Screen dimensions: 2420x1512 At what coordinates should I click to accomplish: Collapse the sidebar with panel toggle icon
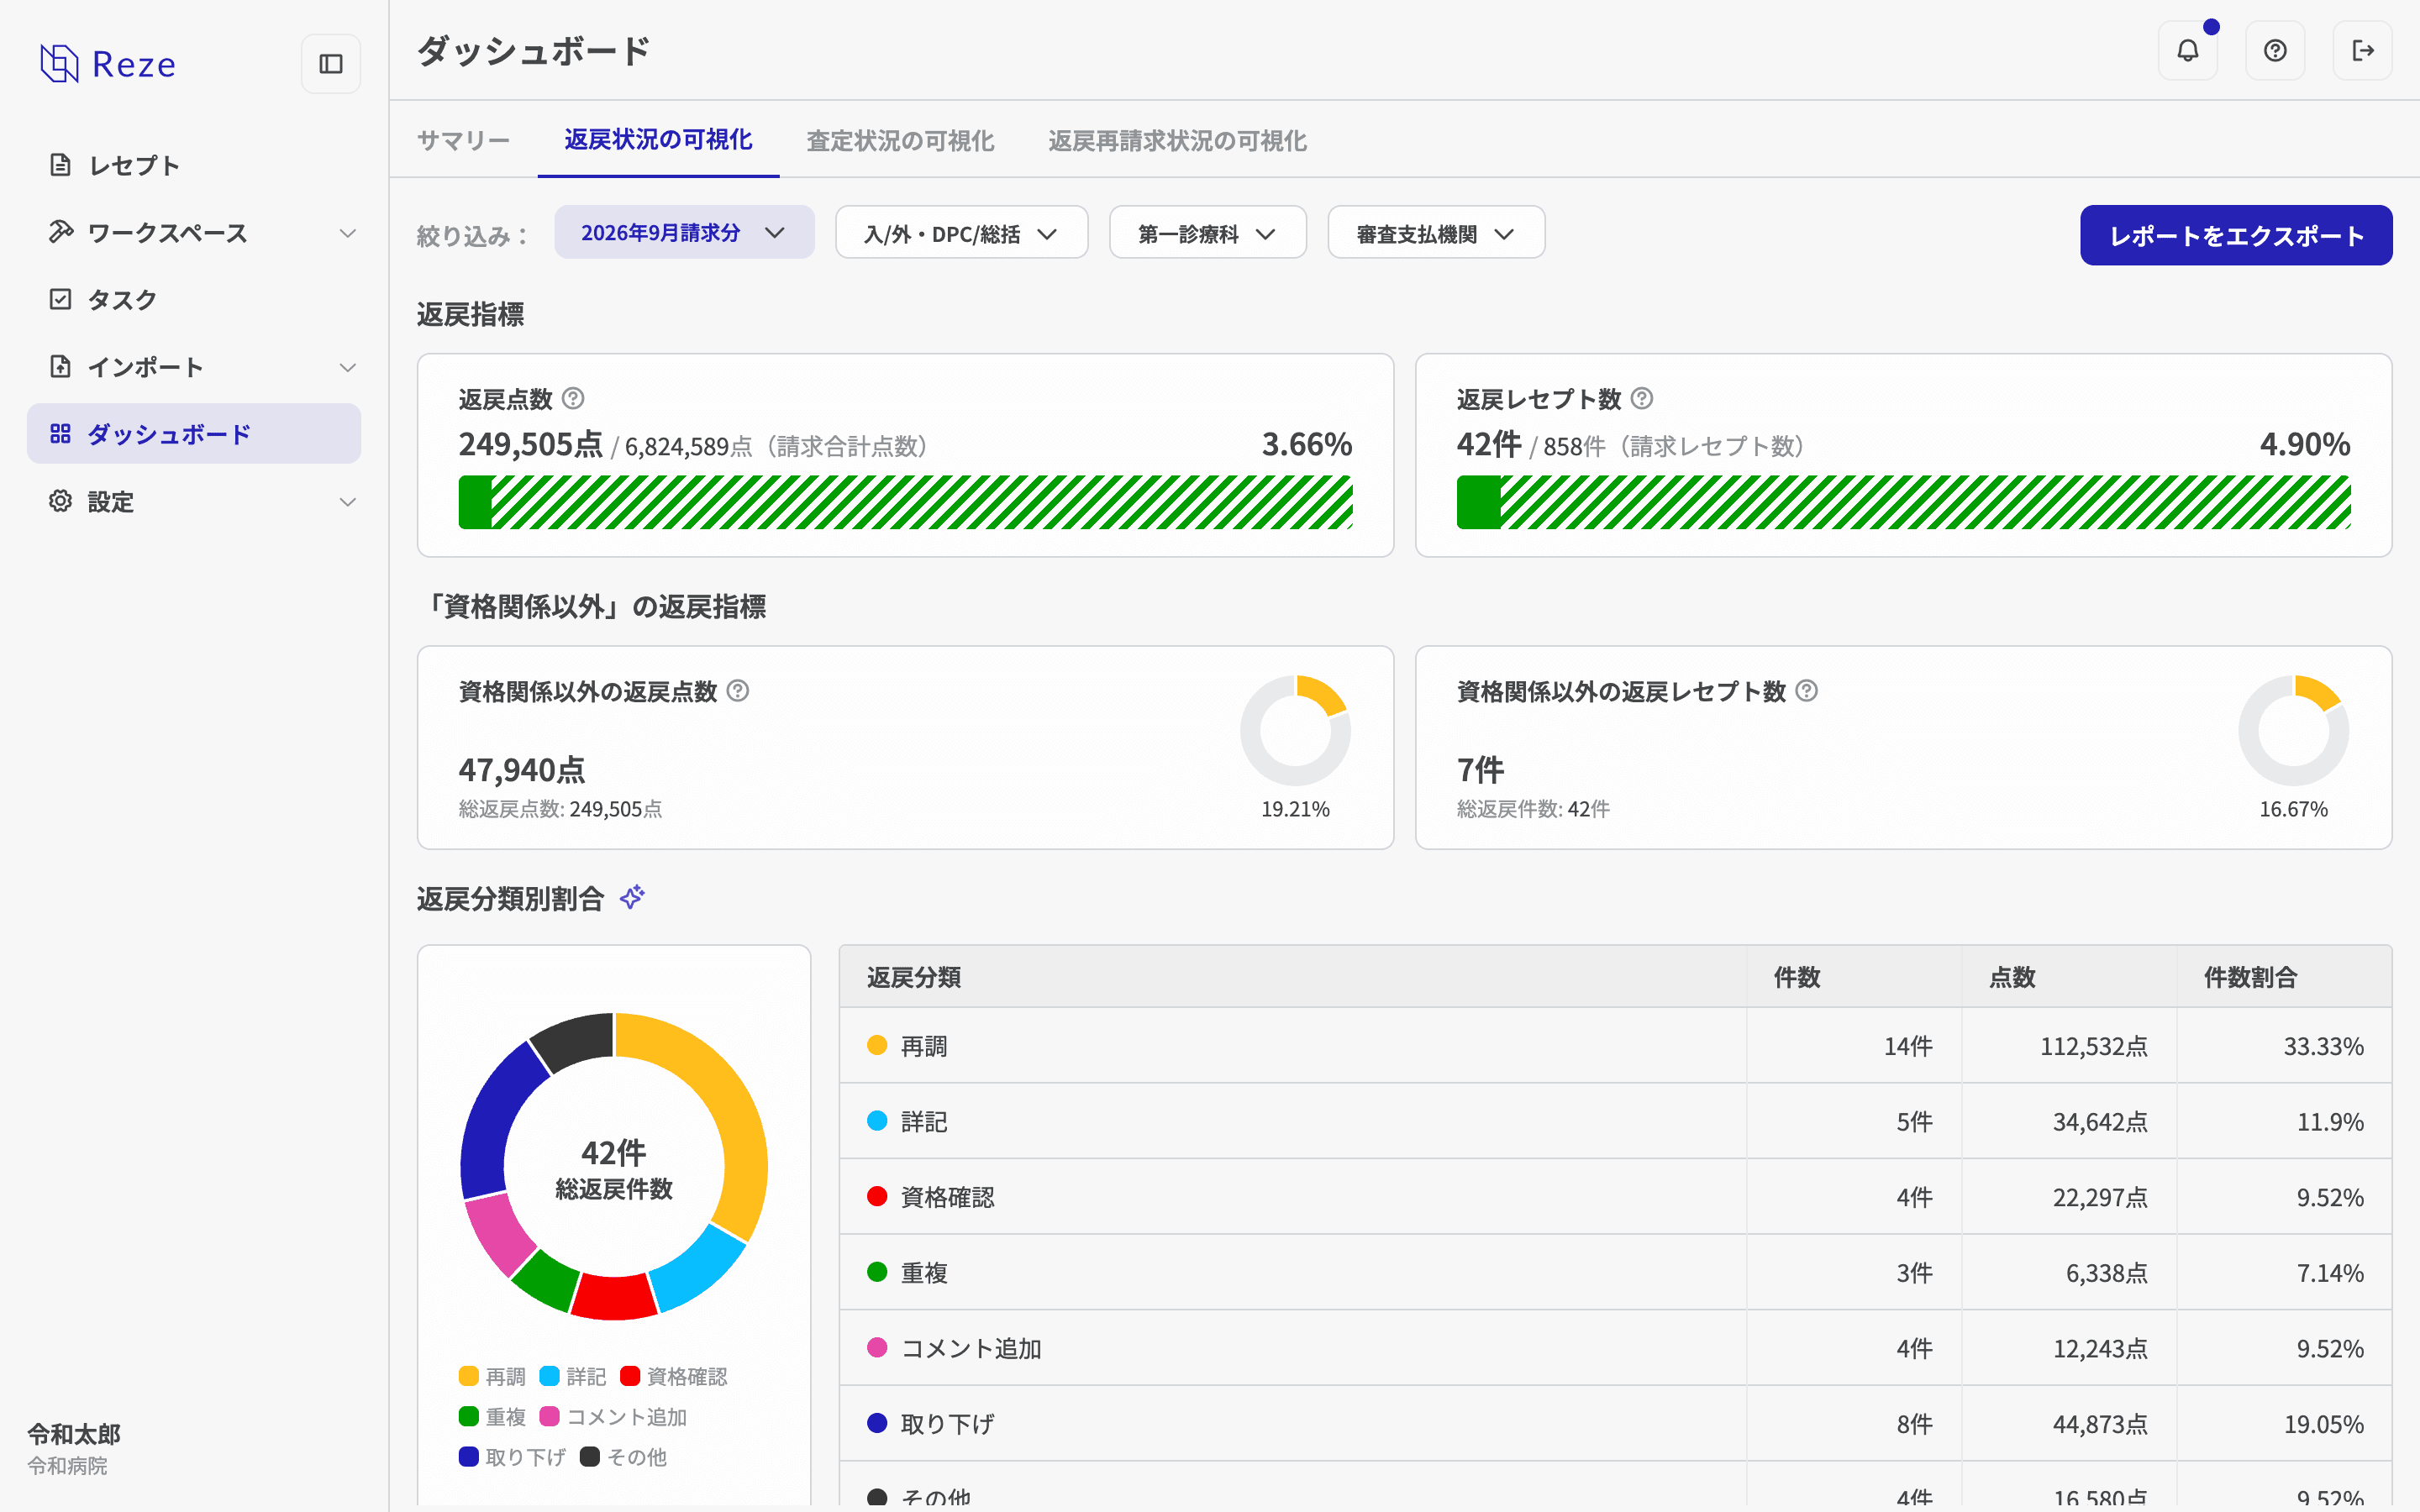click(331, 64)
